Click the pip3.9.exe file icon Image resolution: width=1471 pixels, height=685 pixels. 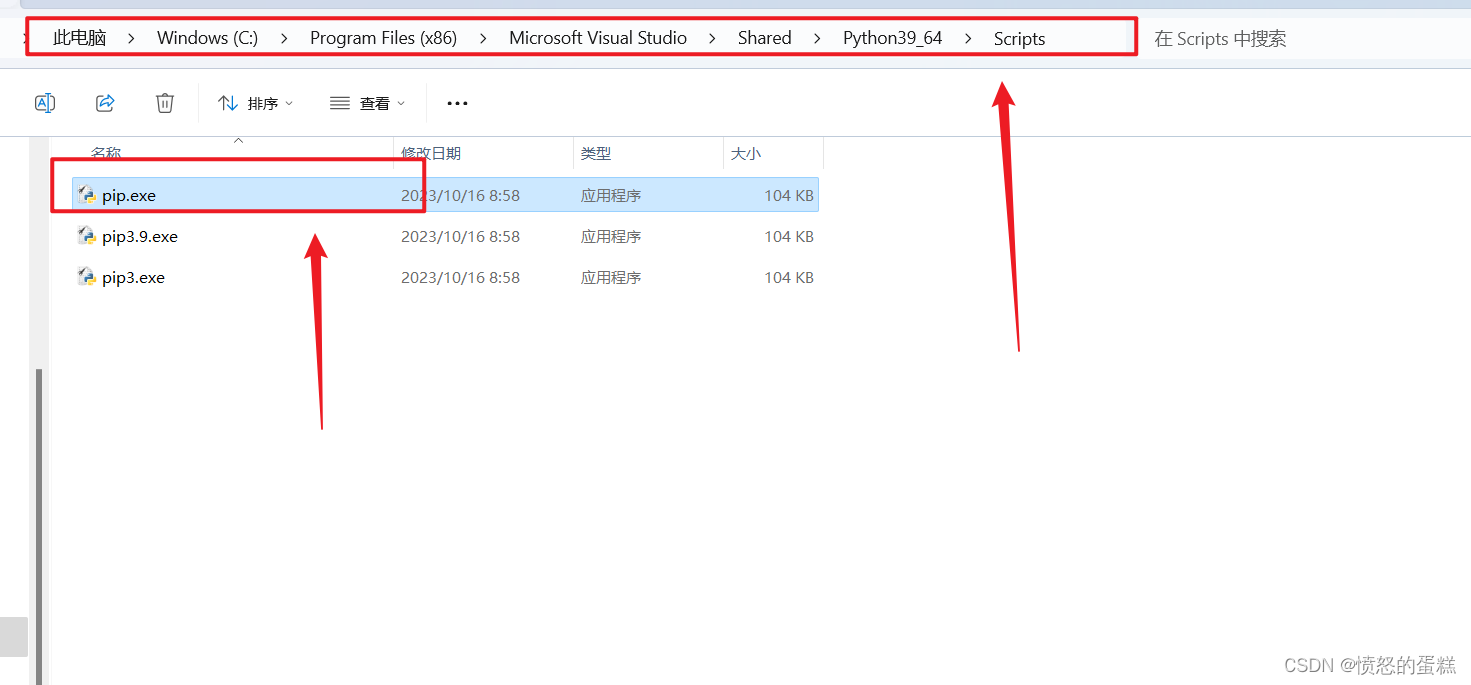click(x=87, y=236)
